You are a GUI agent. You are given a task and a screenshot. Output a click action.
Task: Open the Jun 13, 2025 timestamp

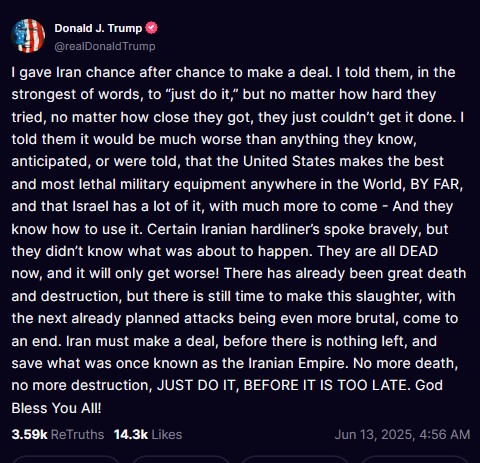coord(402,434)
